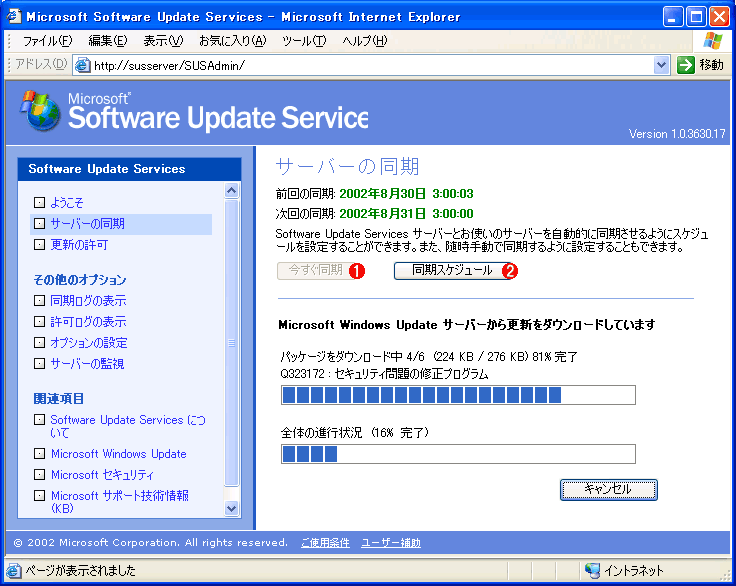Click sidebar scrollbar down arrow
The height and width of the screenshot is (586, 736).
pos(231,508)
